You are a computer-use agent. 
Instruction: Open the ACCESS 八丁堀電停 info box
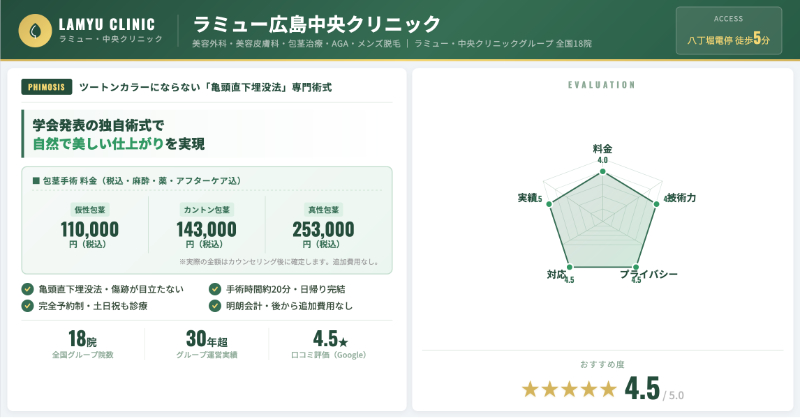coord(728,30)
